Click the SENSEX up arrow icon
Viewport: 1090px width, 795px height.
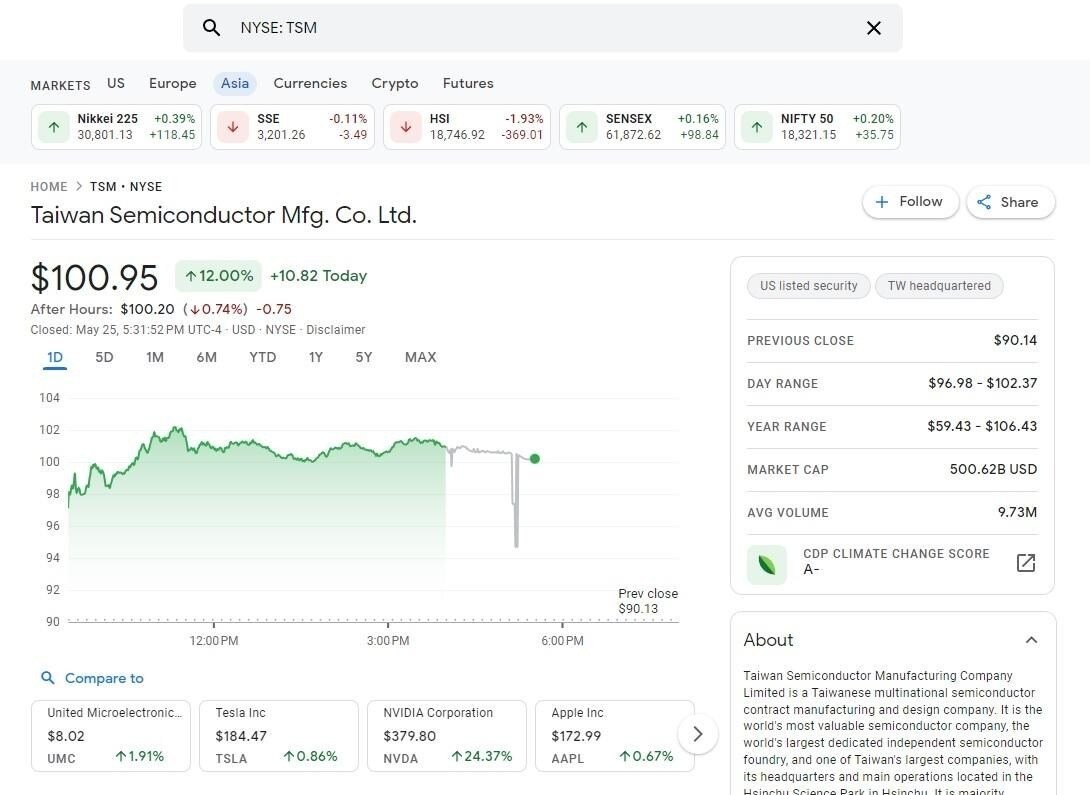(x=582, y=127)
